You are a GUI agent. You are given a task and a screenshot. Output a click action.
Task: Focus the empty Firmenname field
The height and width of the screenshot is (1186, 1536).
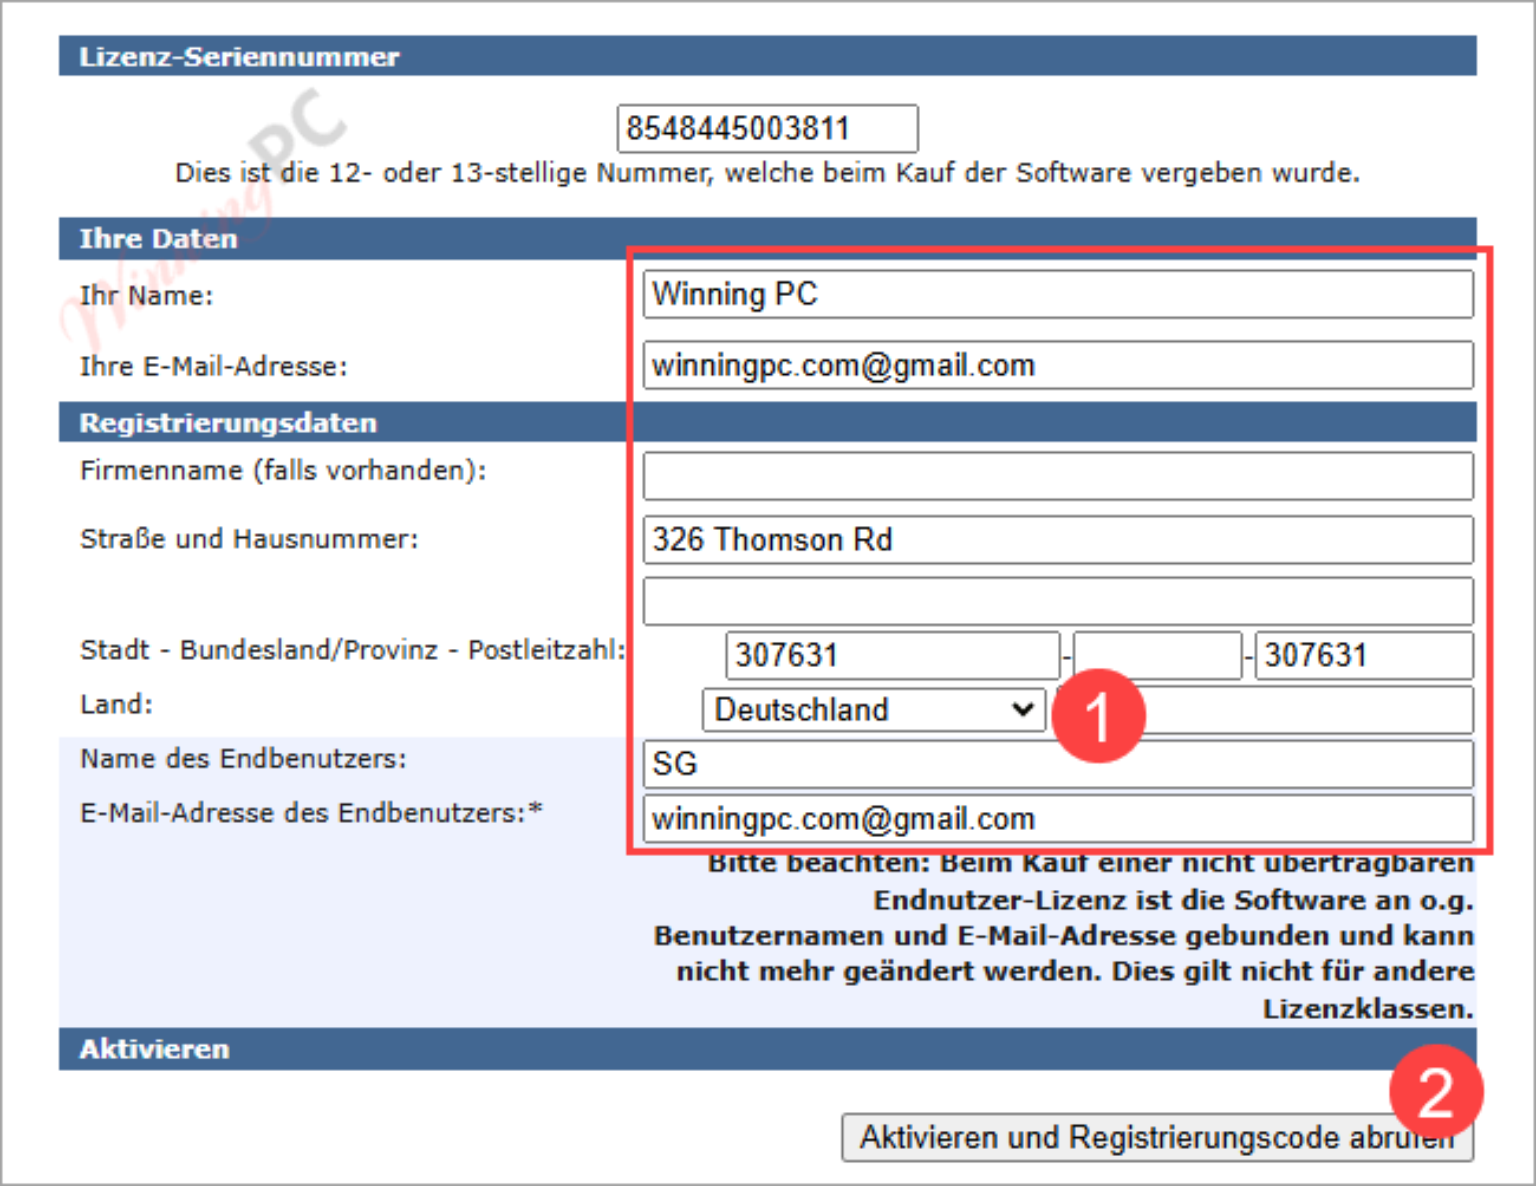tap(1057, 476)
